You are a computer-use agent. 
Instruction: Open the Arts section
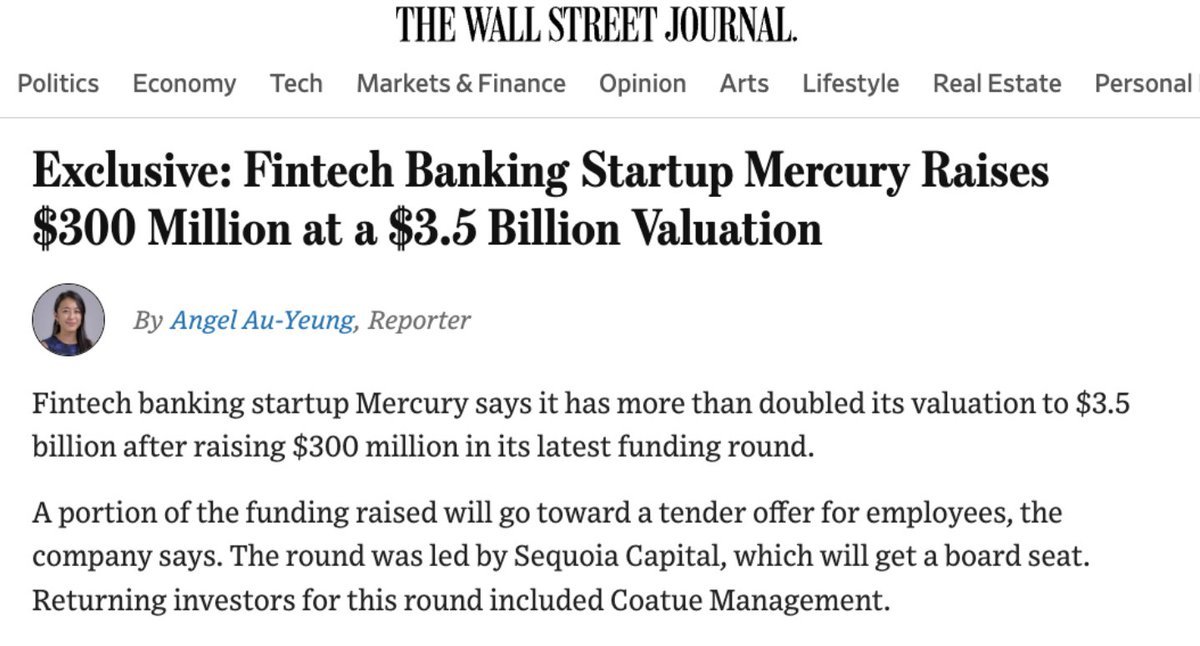tap(744, 84)
